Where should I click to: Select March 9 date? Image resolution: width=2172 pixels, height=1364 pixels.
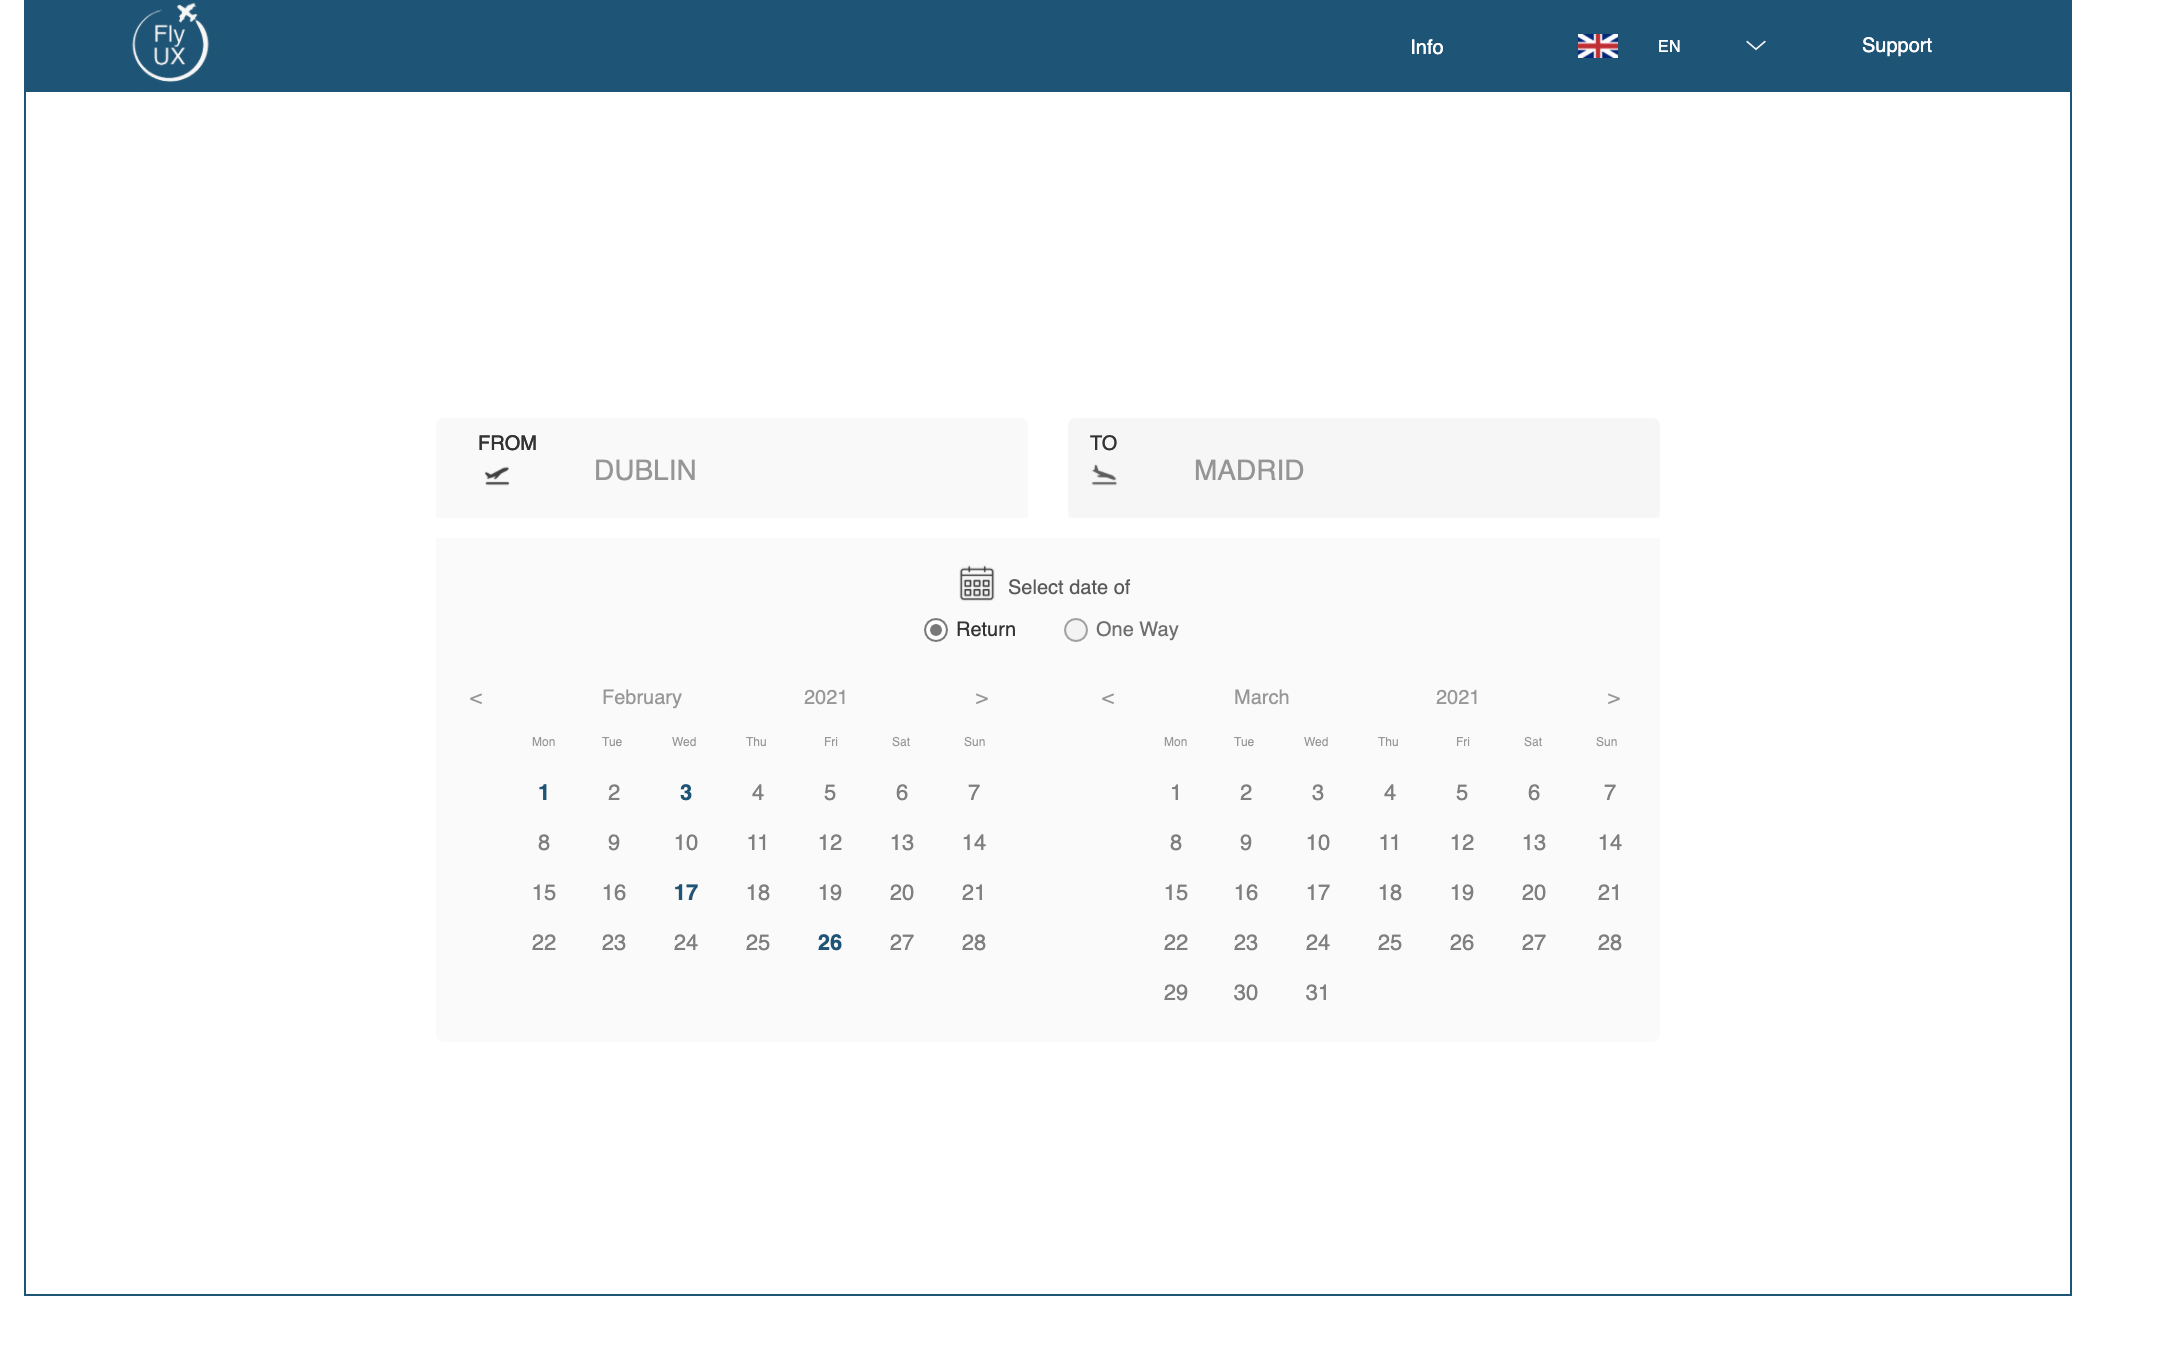[x=1246, y=843]
